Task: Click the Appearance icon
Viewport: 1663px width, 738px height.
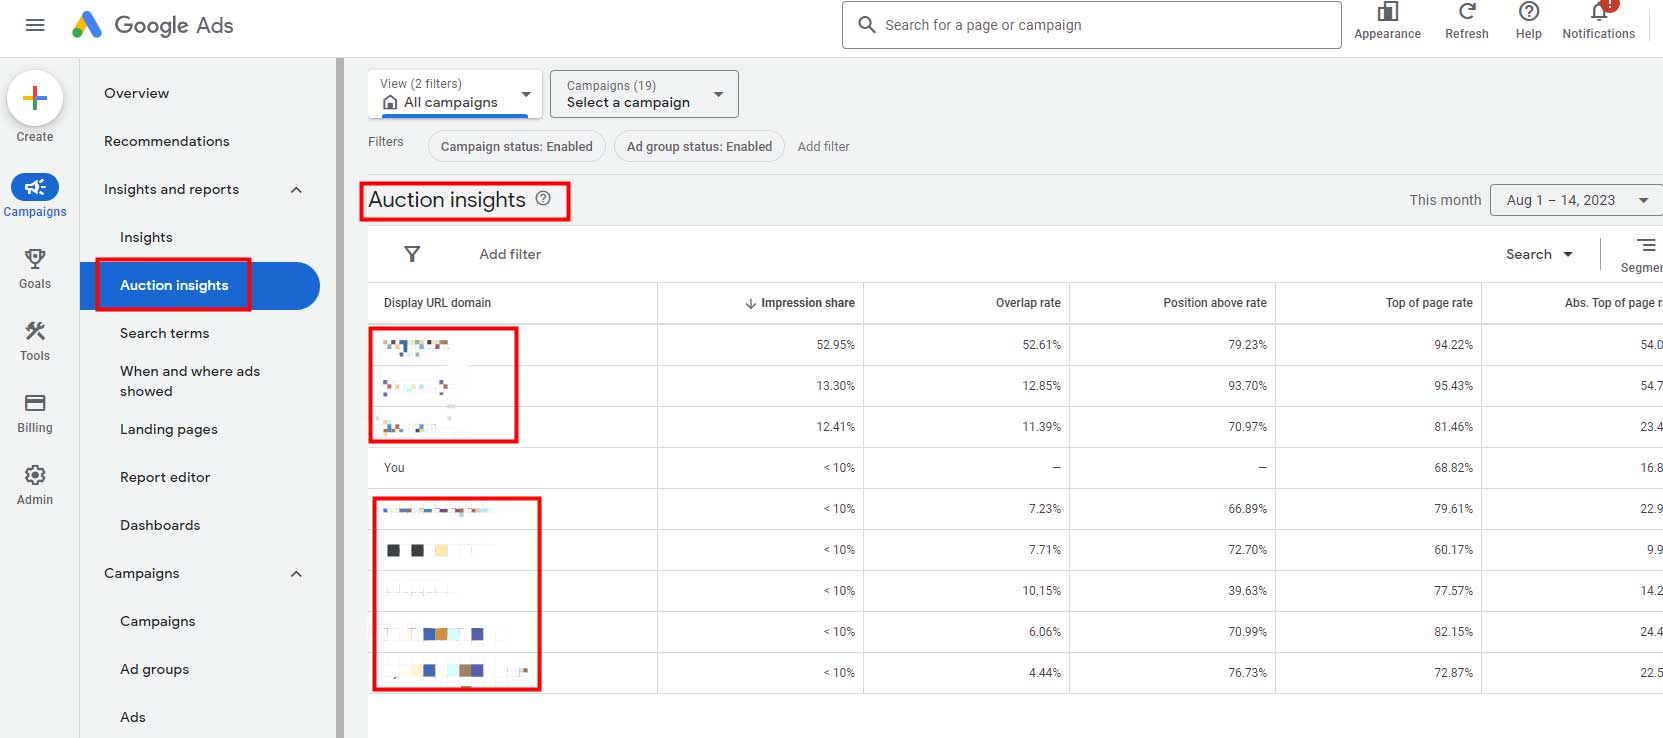Action: tap(1387, 13)
